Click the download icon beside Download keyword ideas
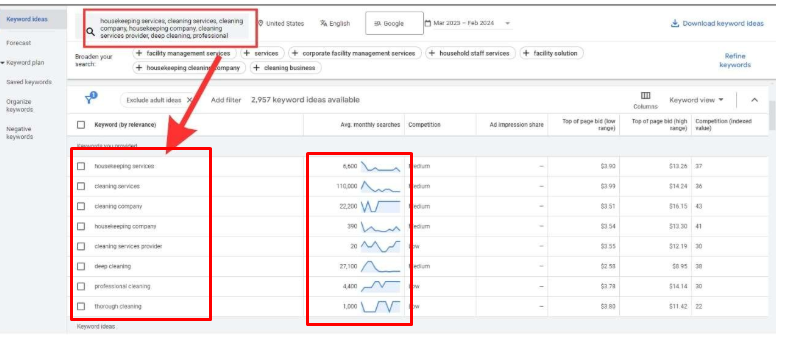806x360 pixels. [x=675, y=24]
